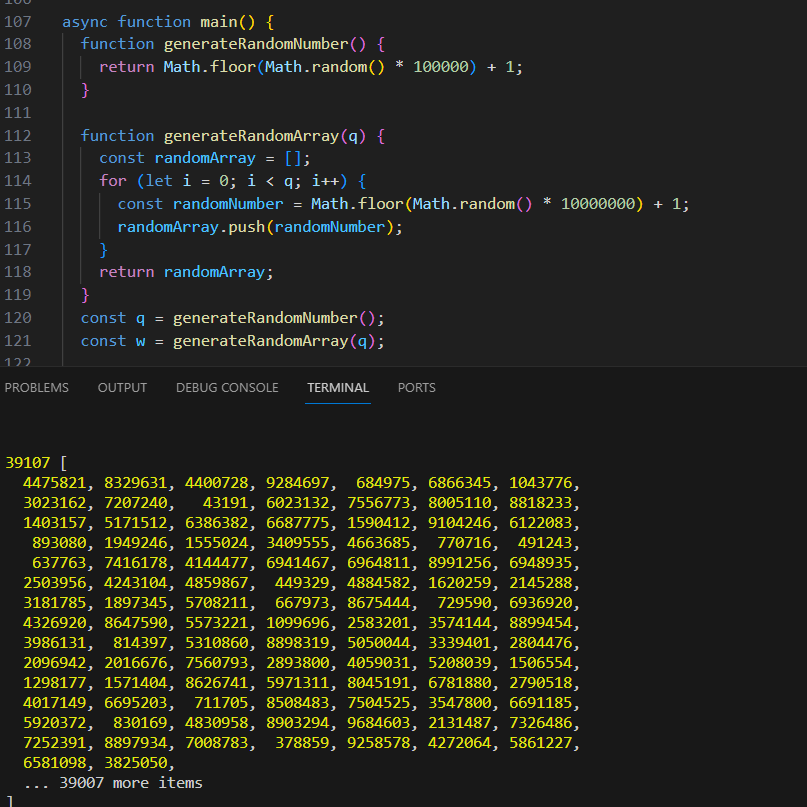Click the 10000000 literal on line 115
Viewport: 807px width, 807px height.
(598, 204)
